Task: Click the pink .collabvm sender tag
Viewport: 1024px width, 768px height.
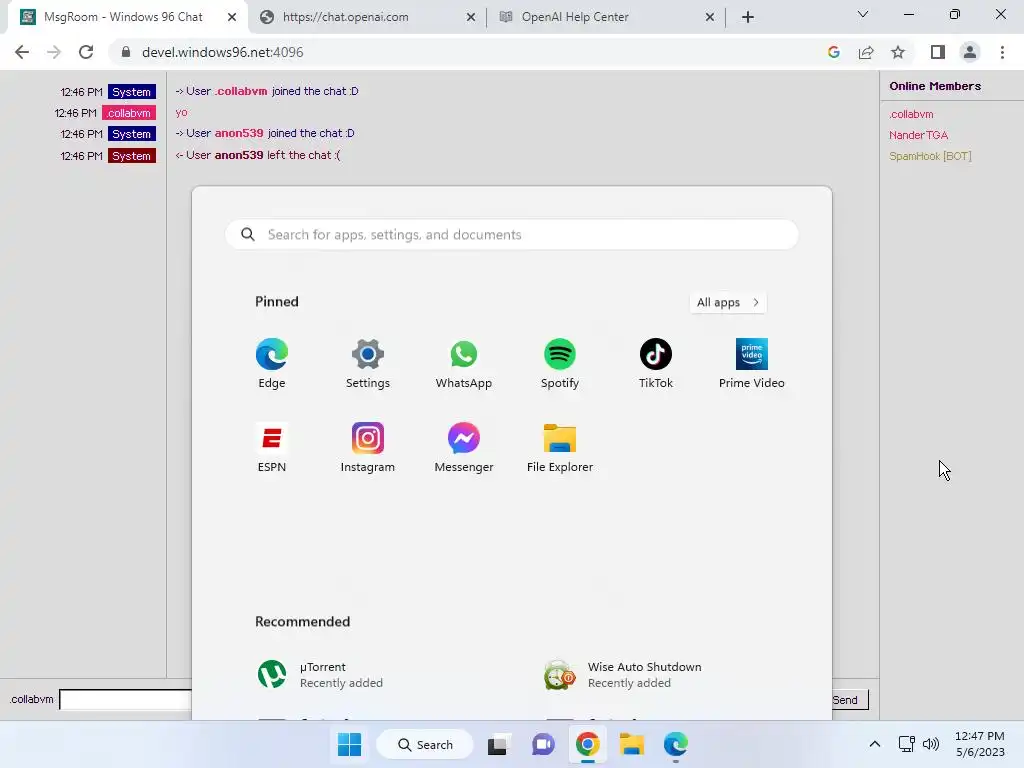Action: 129,113
